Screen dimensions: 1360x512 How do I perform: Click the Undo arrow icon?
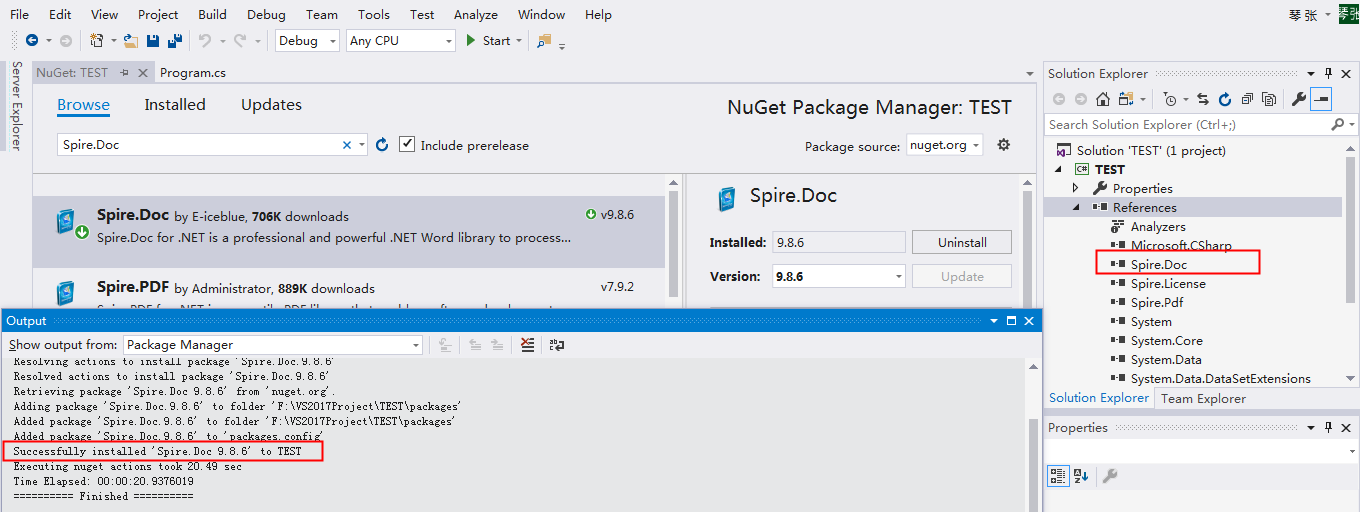204,40
